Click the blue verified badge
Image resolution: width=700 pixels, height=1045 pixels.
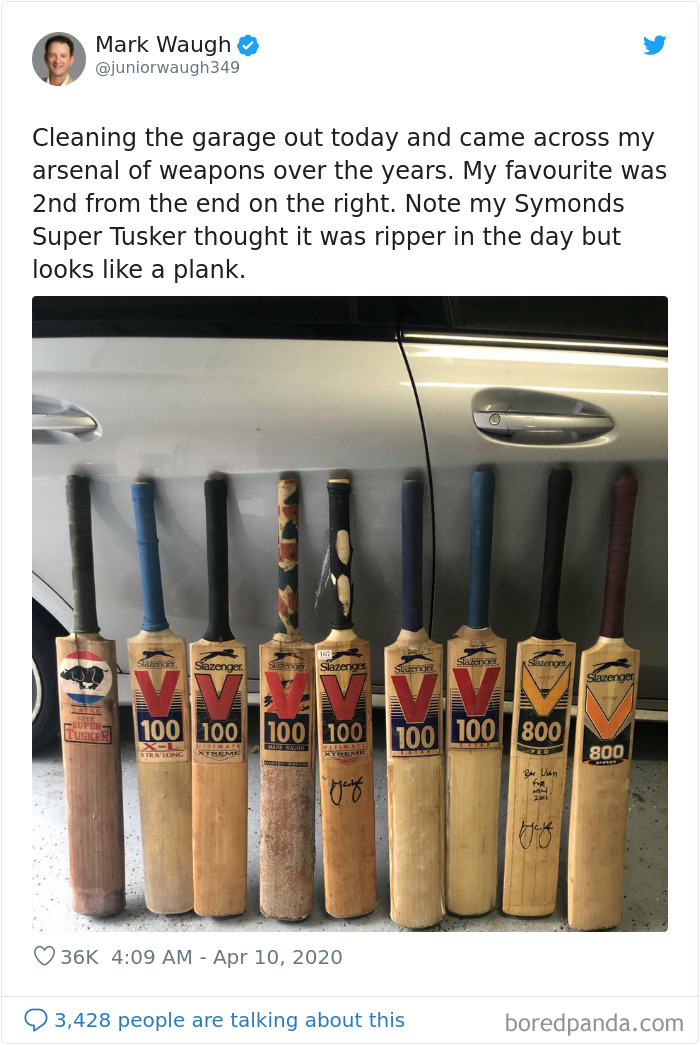click(248, 45)
